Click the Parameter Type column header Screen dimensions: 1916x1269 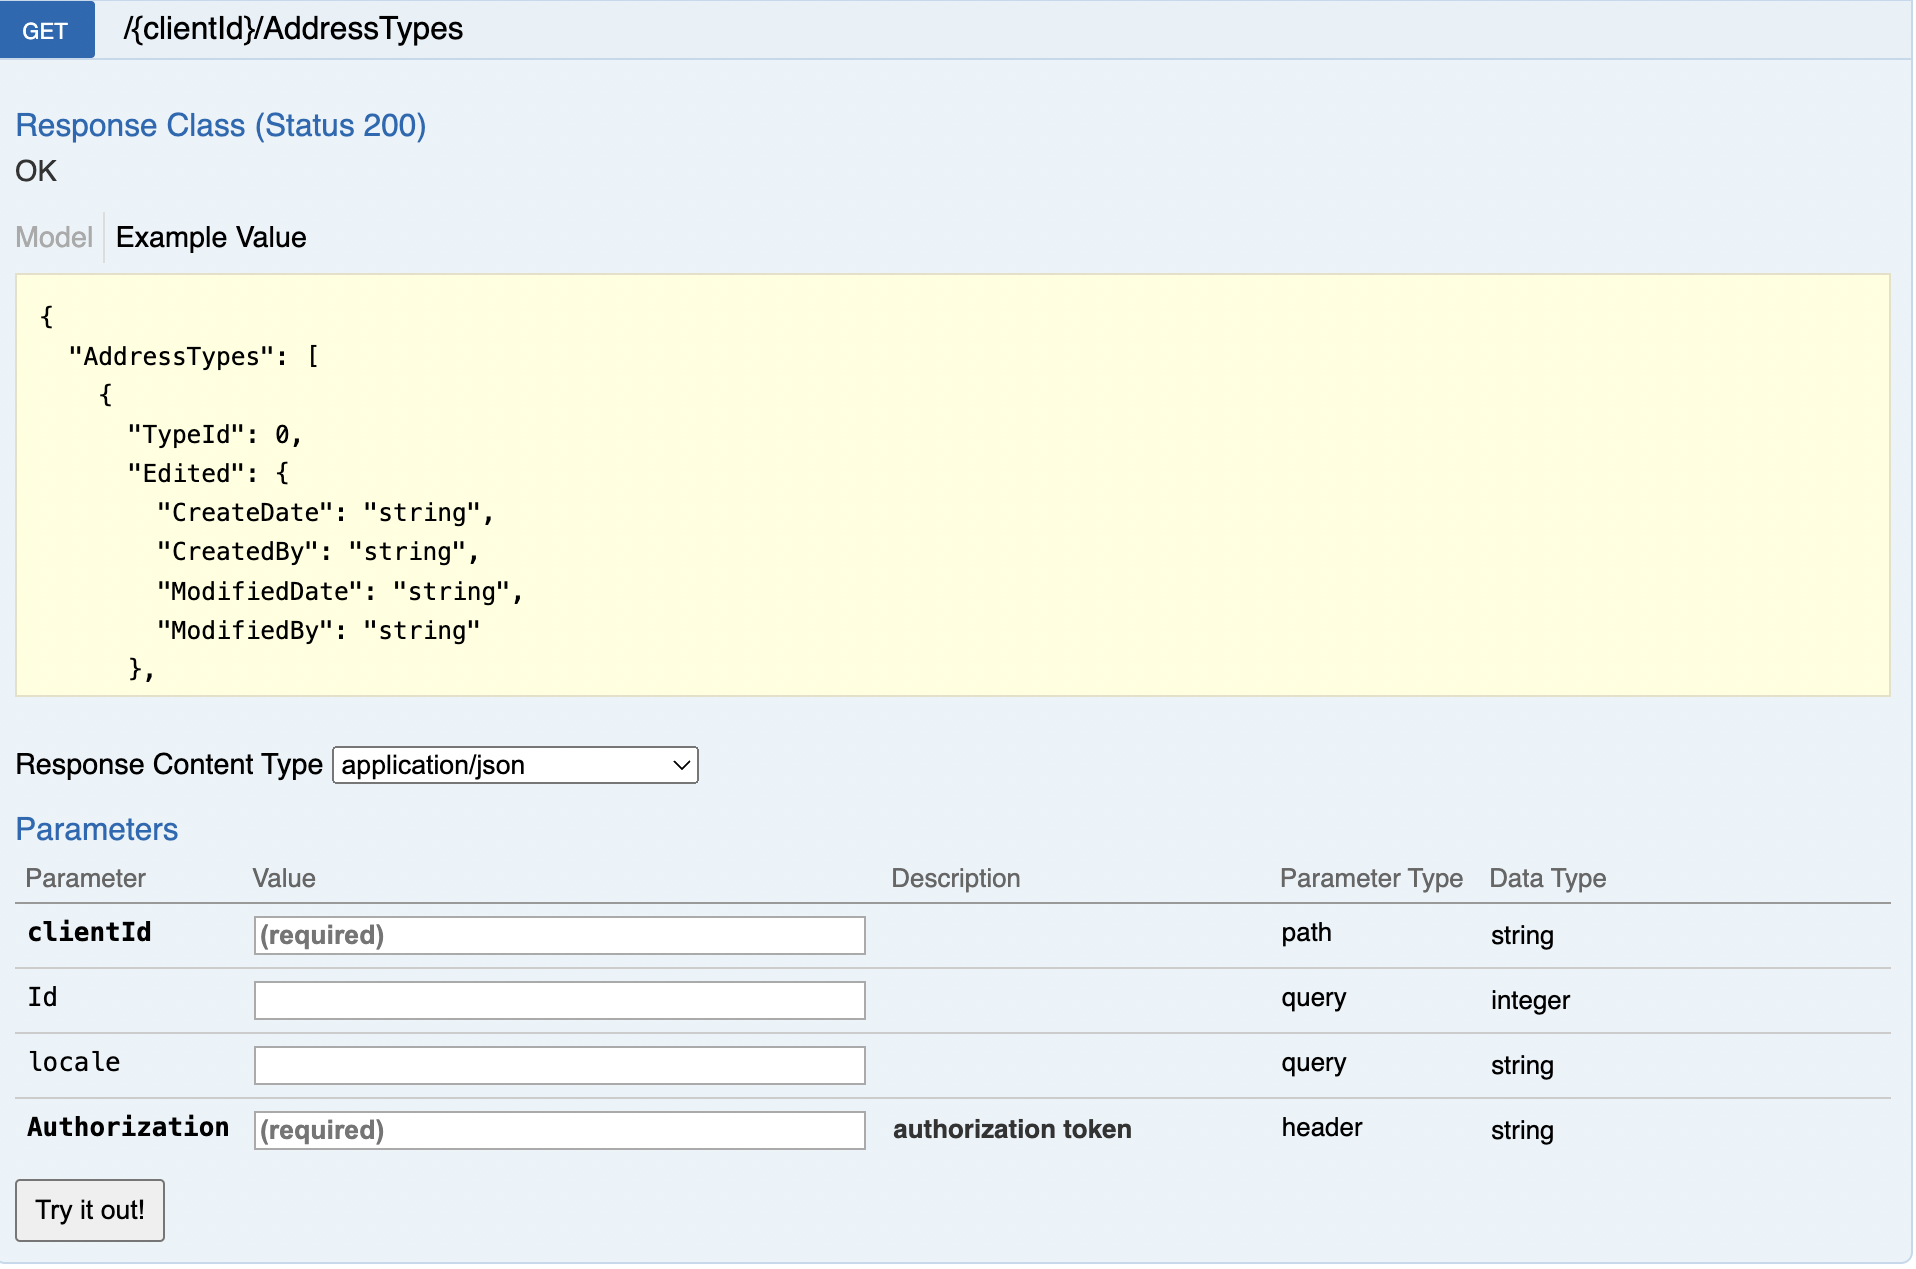1371,879
